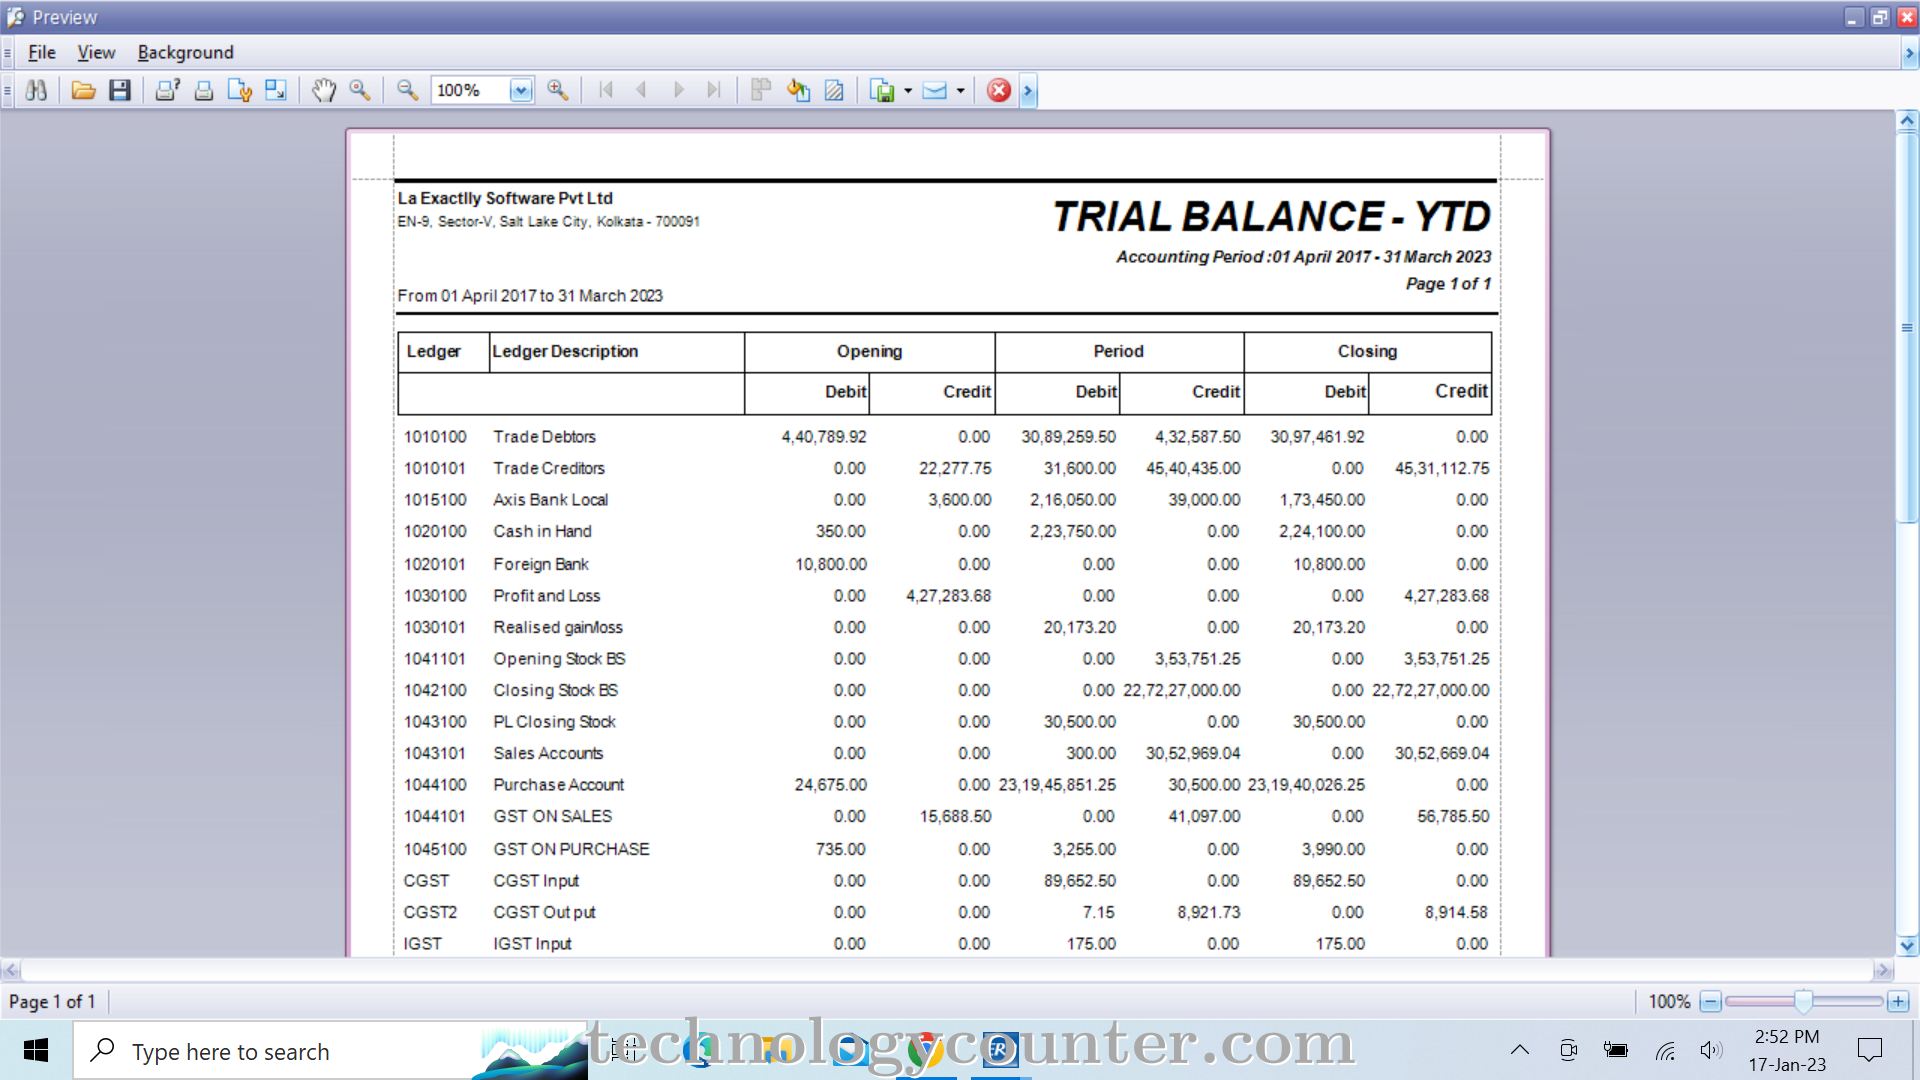This screenshot has width=1920, height=1080.
Task: Click zoom slider plus button
Action: 1897,1001
